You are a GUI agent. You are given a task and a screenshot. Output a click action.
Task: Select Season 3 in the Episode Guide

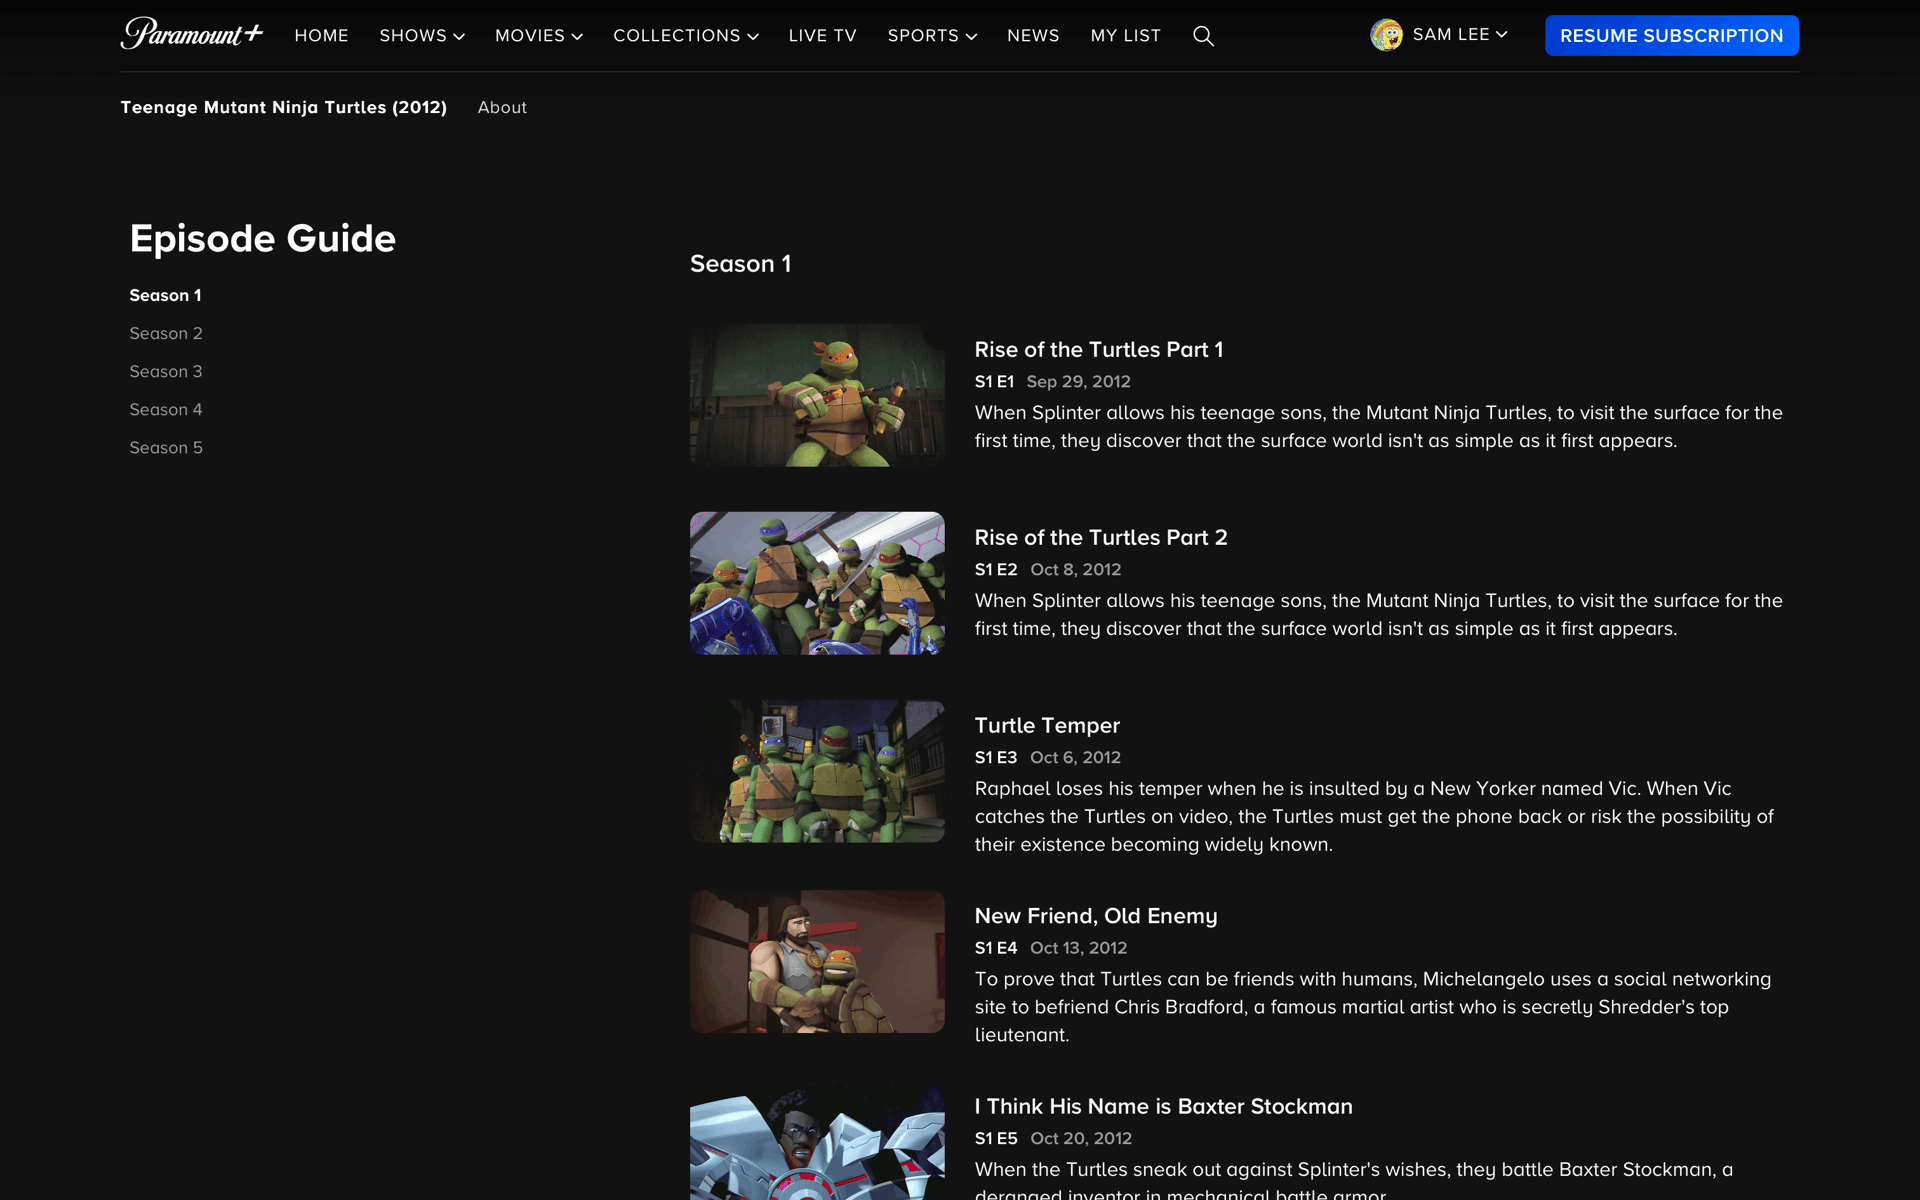click(166, 371)
